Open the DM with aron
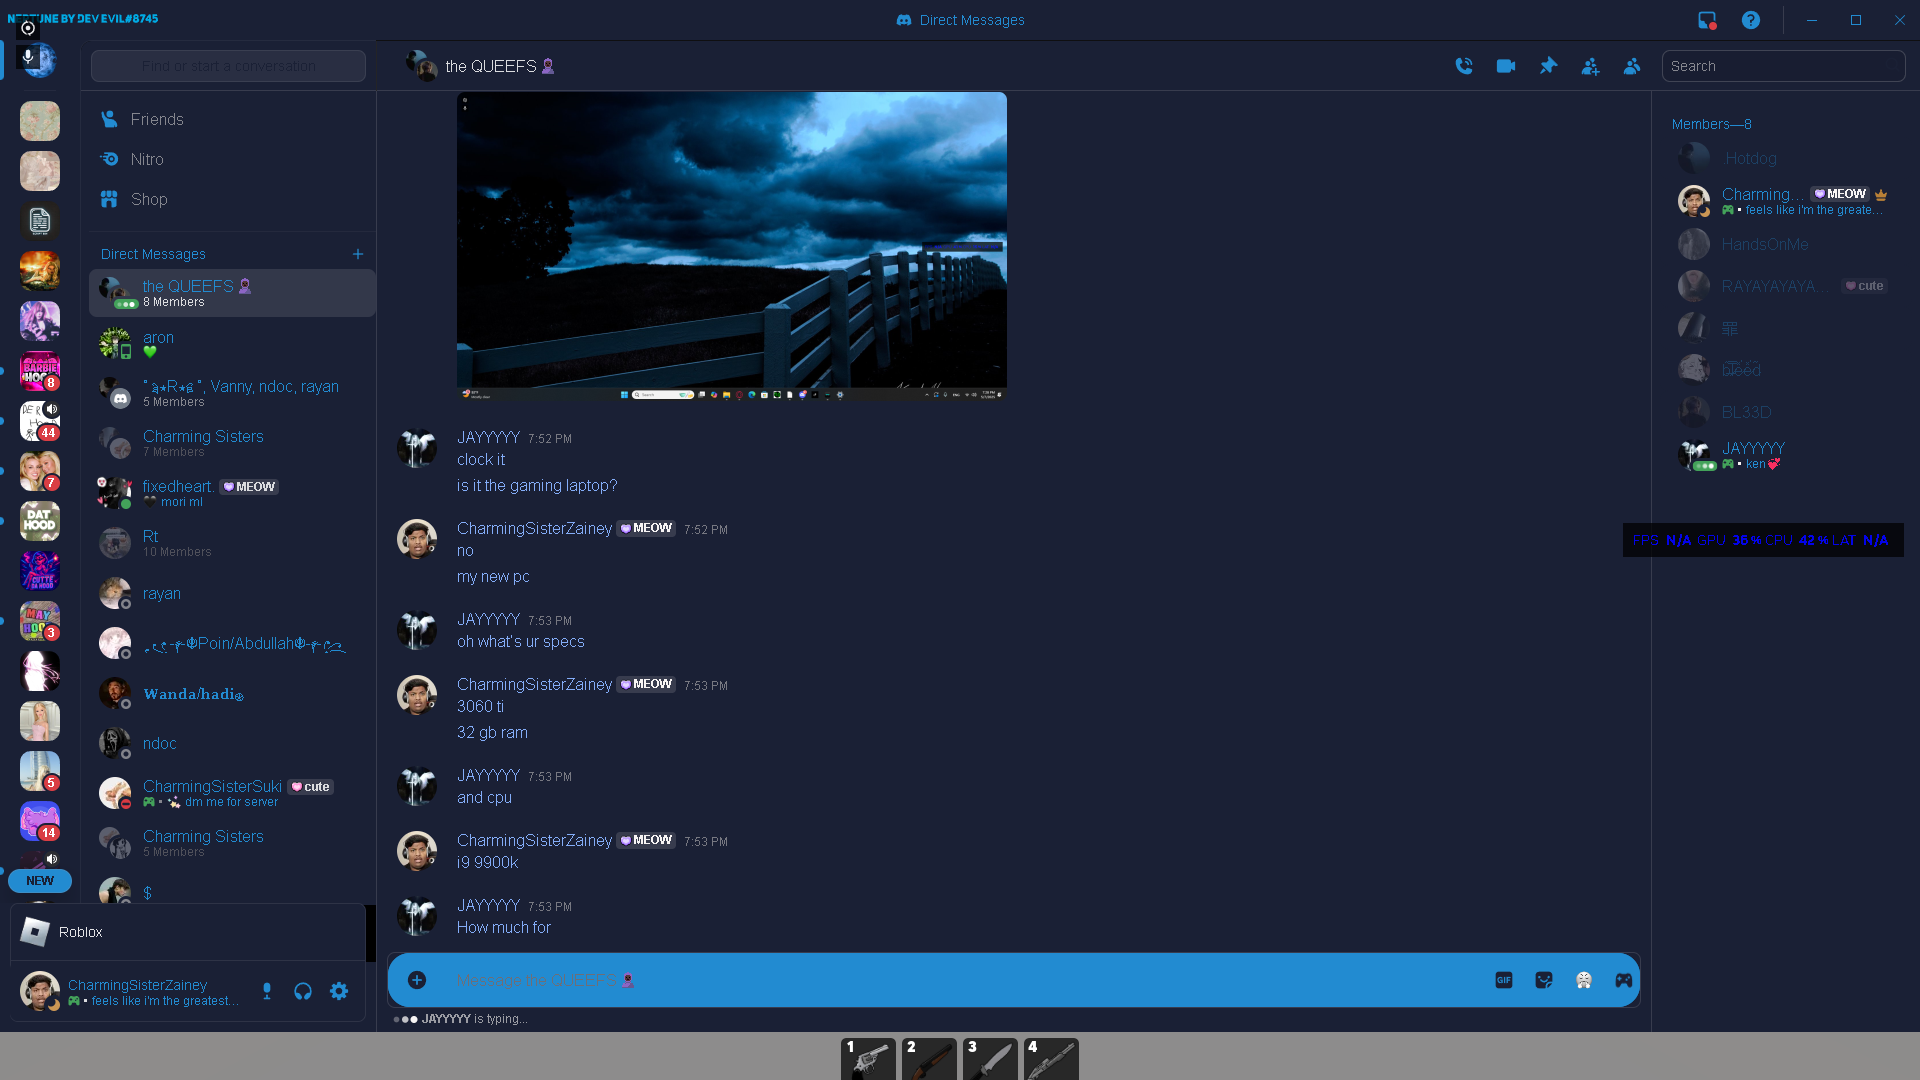The width and height of the screenshot is (1920, 1080). point(158,338)
